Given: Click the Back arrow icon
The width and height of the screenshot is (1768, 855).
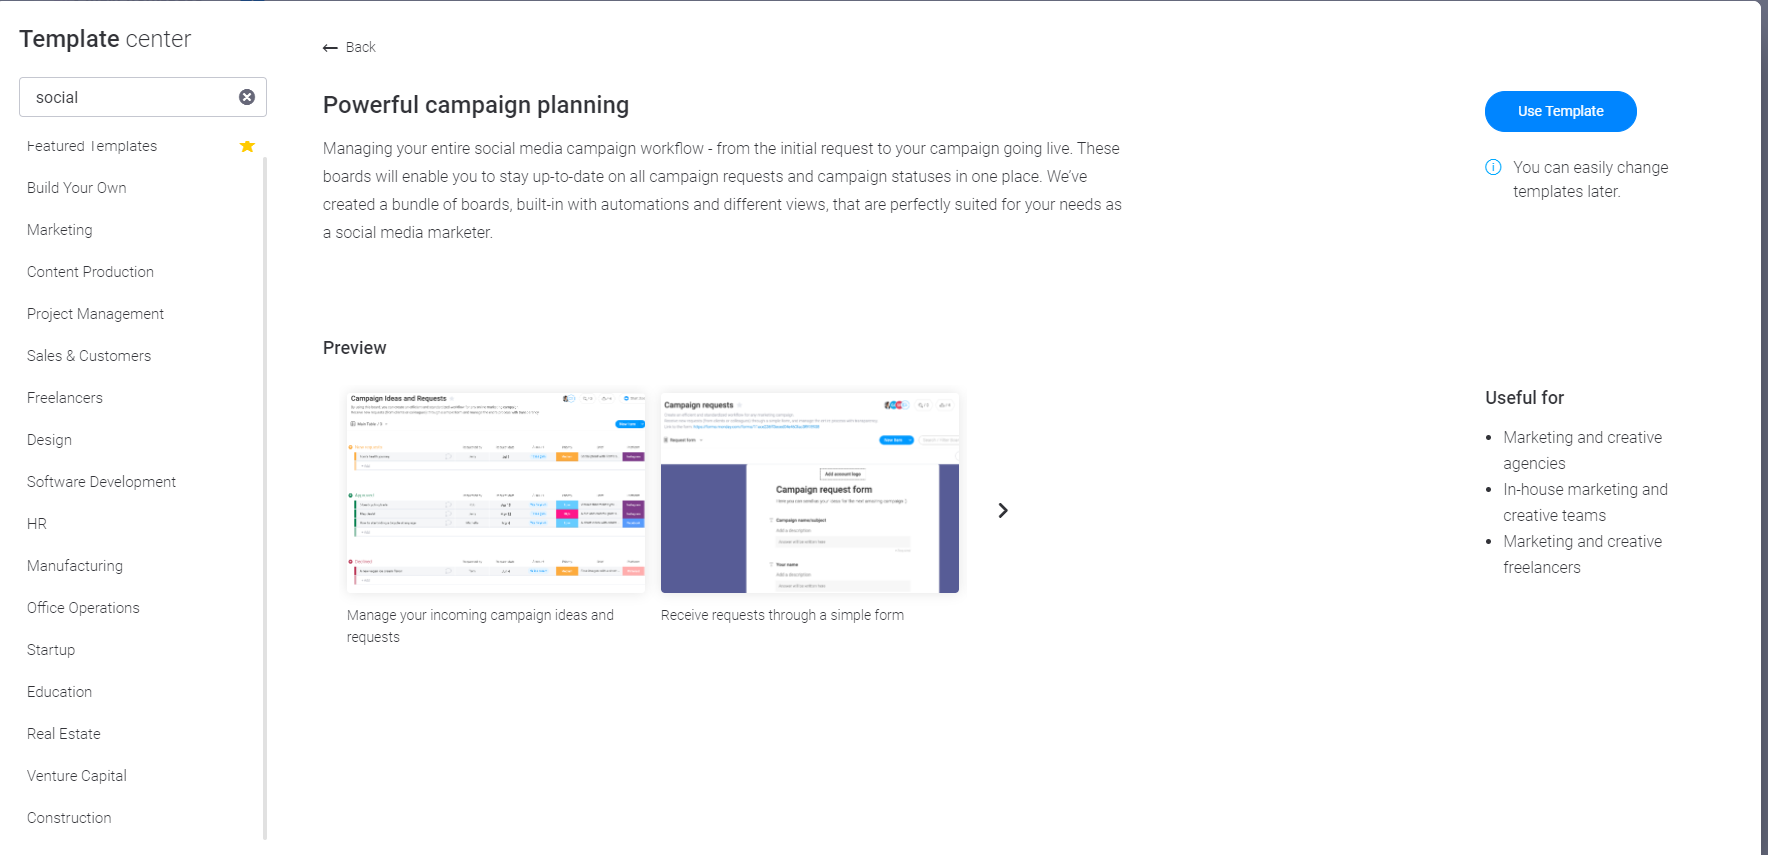Looking at the screenshot, I should [330, 48].
